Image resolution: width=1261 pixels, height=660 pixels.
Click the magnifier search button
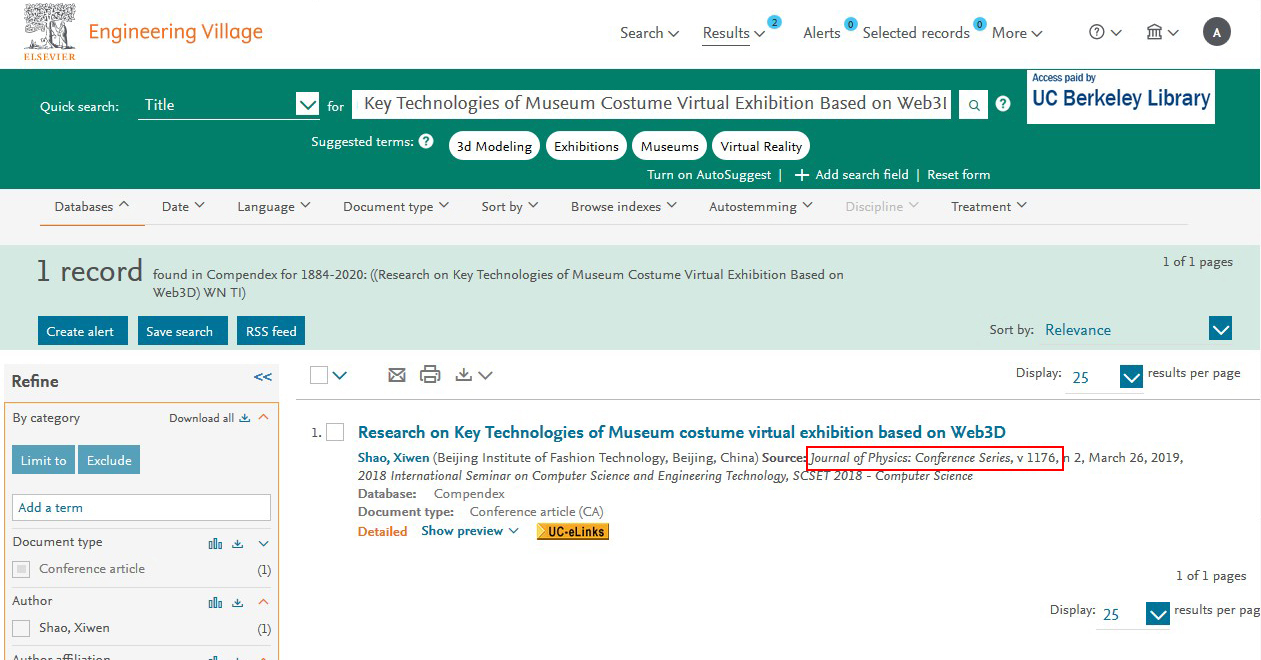pos(974,104)
